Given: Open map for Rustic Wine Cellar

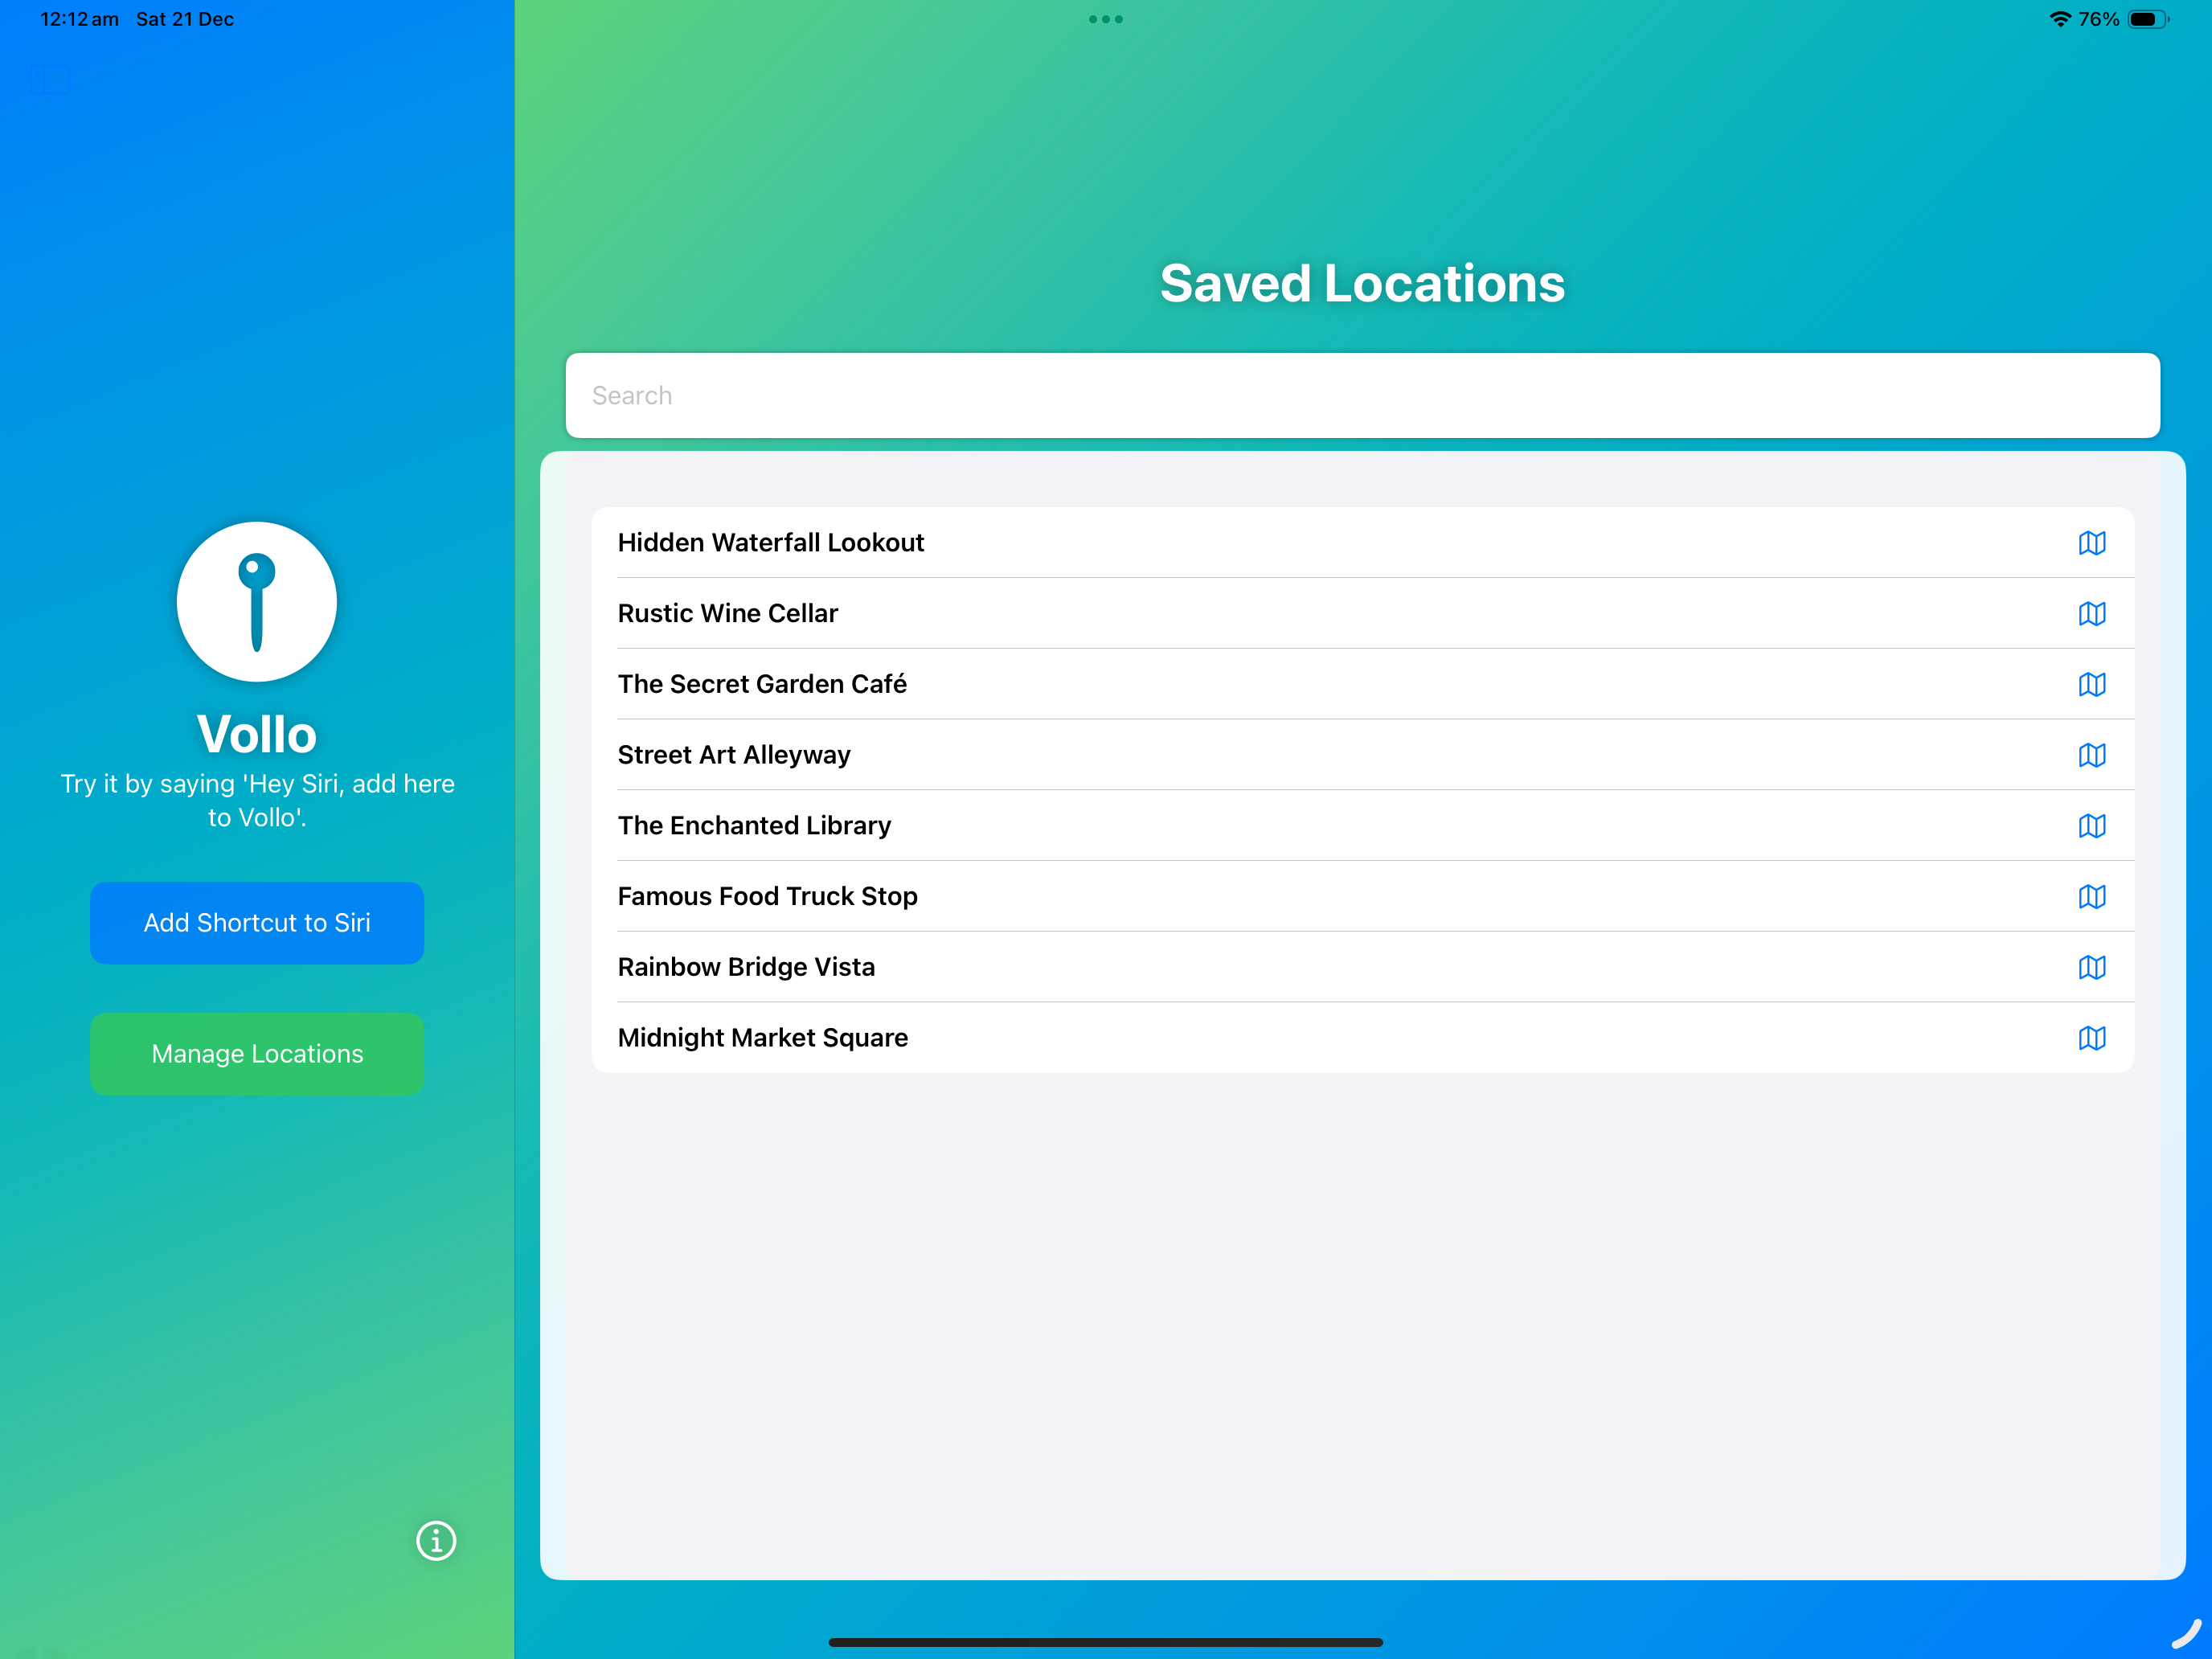Looking at the screenshot, I should coord(2091,613).
